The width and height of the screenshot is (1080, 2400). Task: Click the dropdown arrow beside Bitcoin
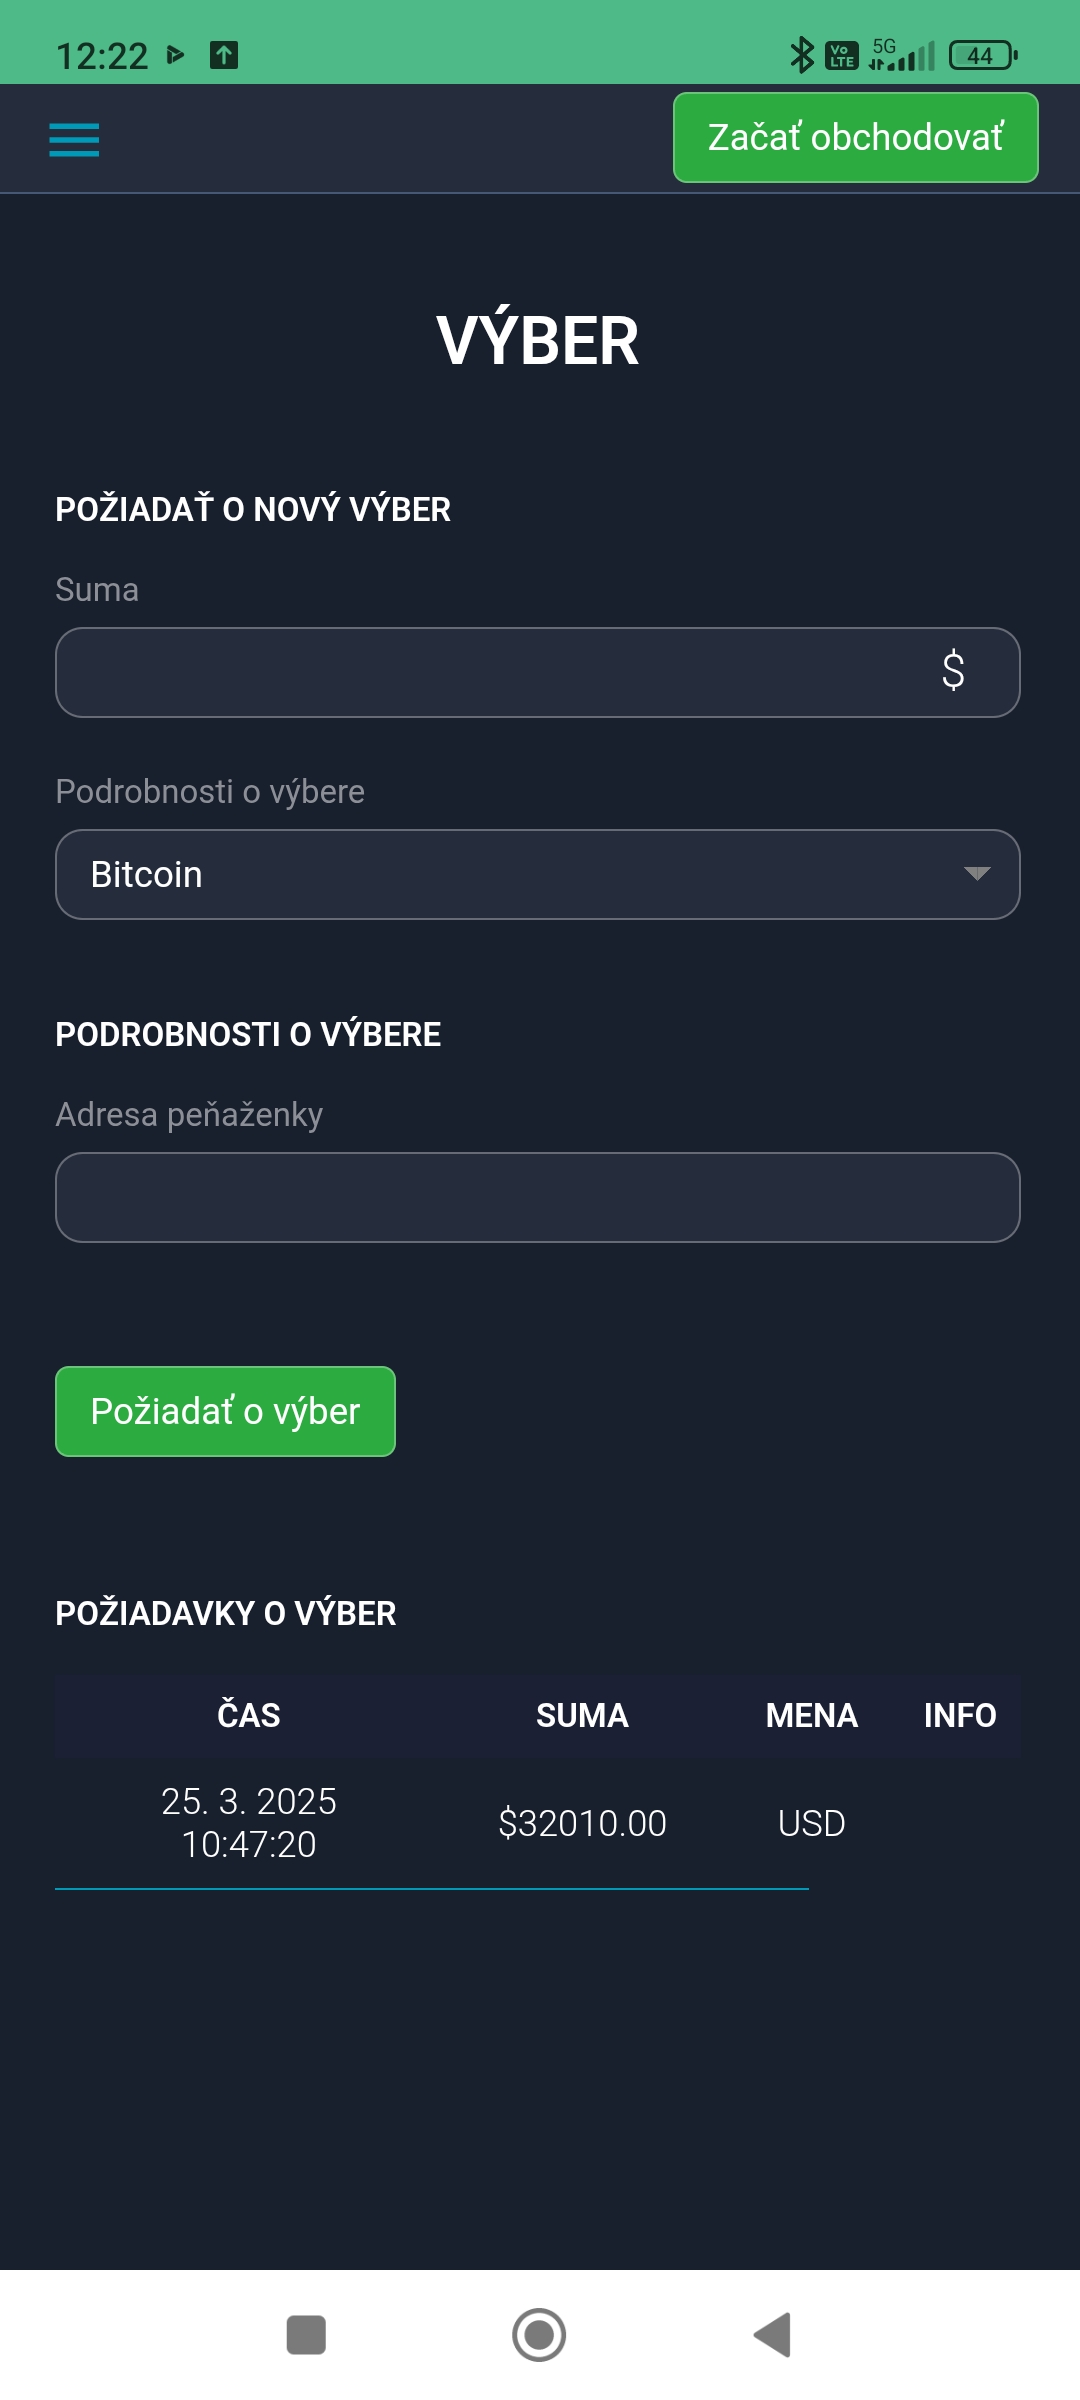coord(977,874)
